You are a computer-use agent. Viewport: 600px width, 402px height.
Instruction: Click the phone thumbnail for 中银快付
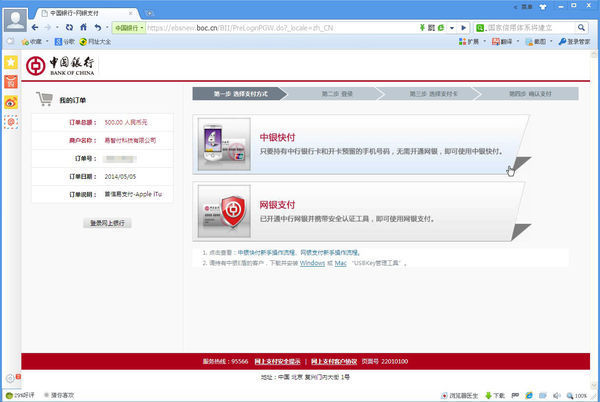click(224, 144)
